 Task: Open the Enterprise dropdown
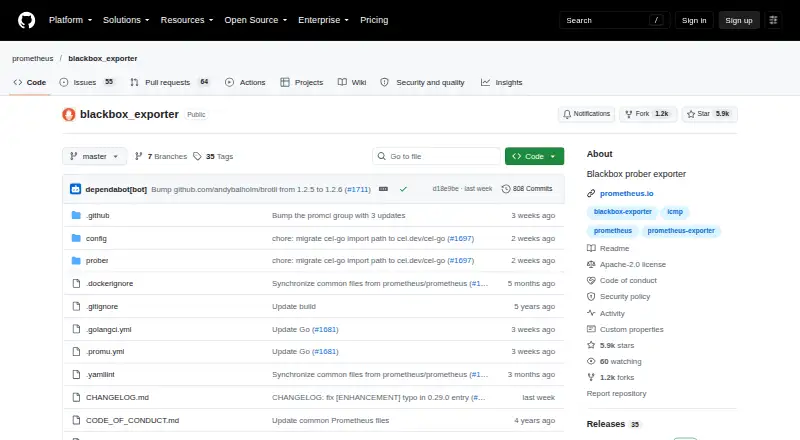pyautogui.click(x=323, y=20)
